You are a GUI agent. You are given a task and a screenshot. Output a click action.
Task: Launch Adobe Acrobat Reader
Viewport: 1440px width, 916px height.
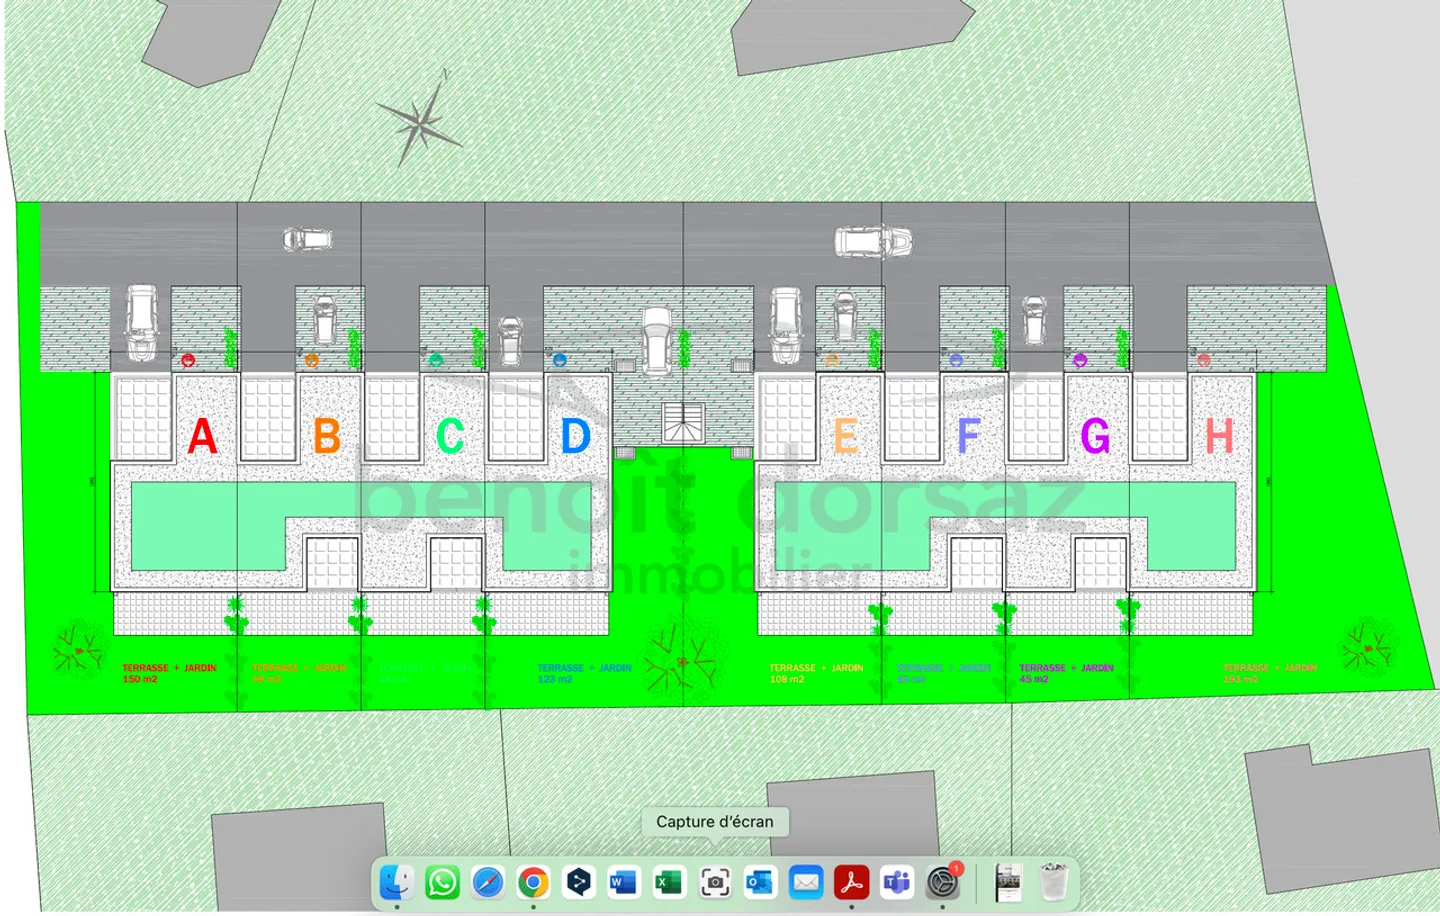point(851,883)
